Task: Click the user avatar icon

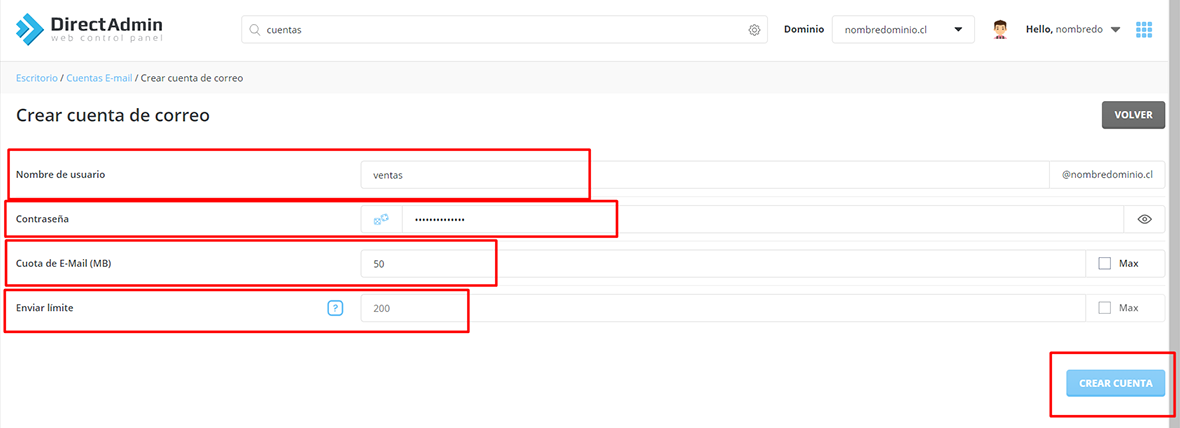Action: [x=999, y=30]
